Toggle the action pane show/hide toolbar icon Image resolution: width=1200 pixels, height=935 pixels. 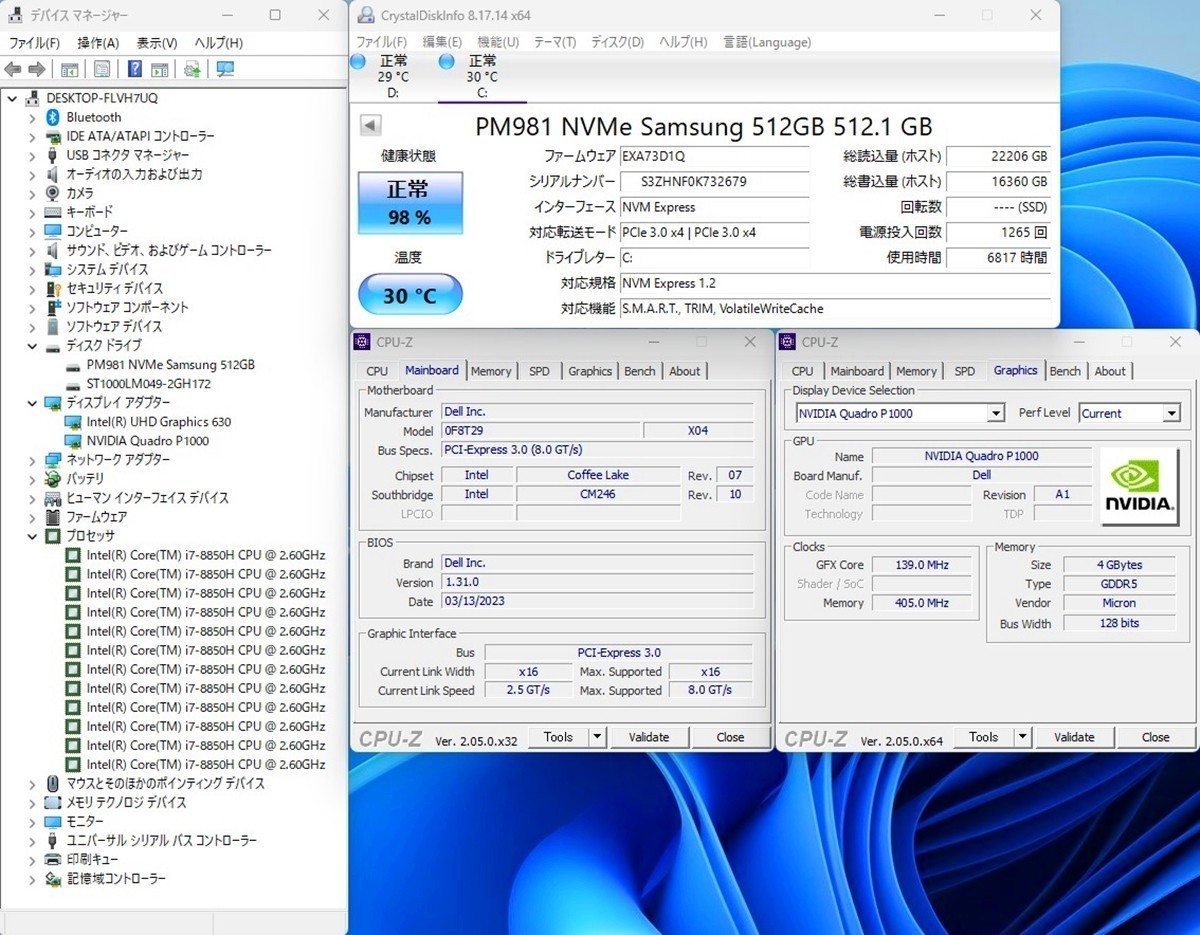point(160,69)
